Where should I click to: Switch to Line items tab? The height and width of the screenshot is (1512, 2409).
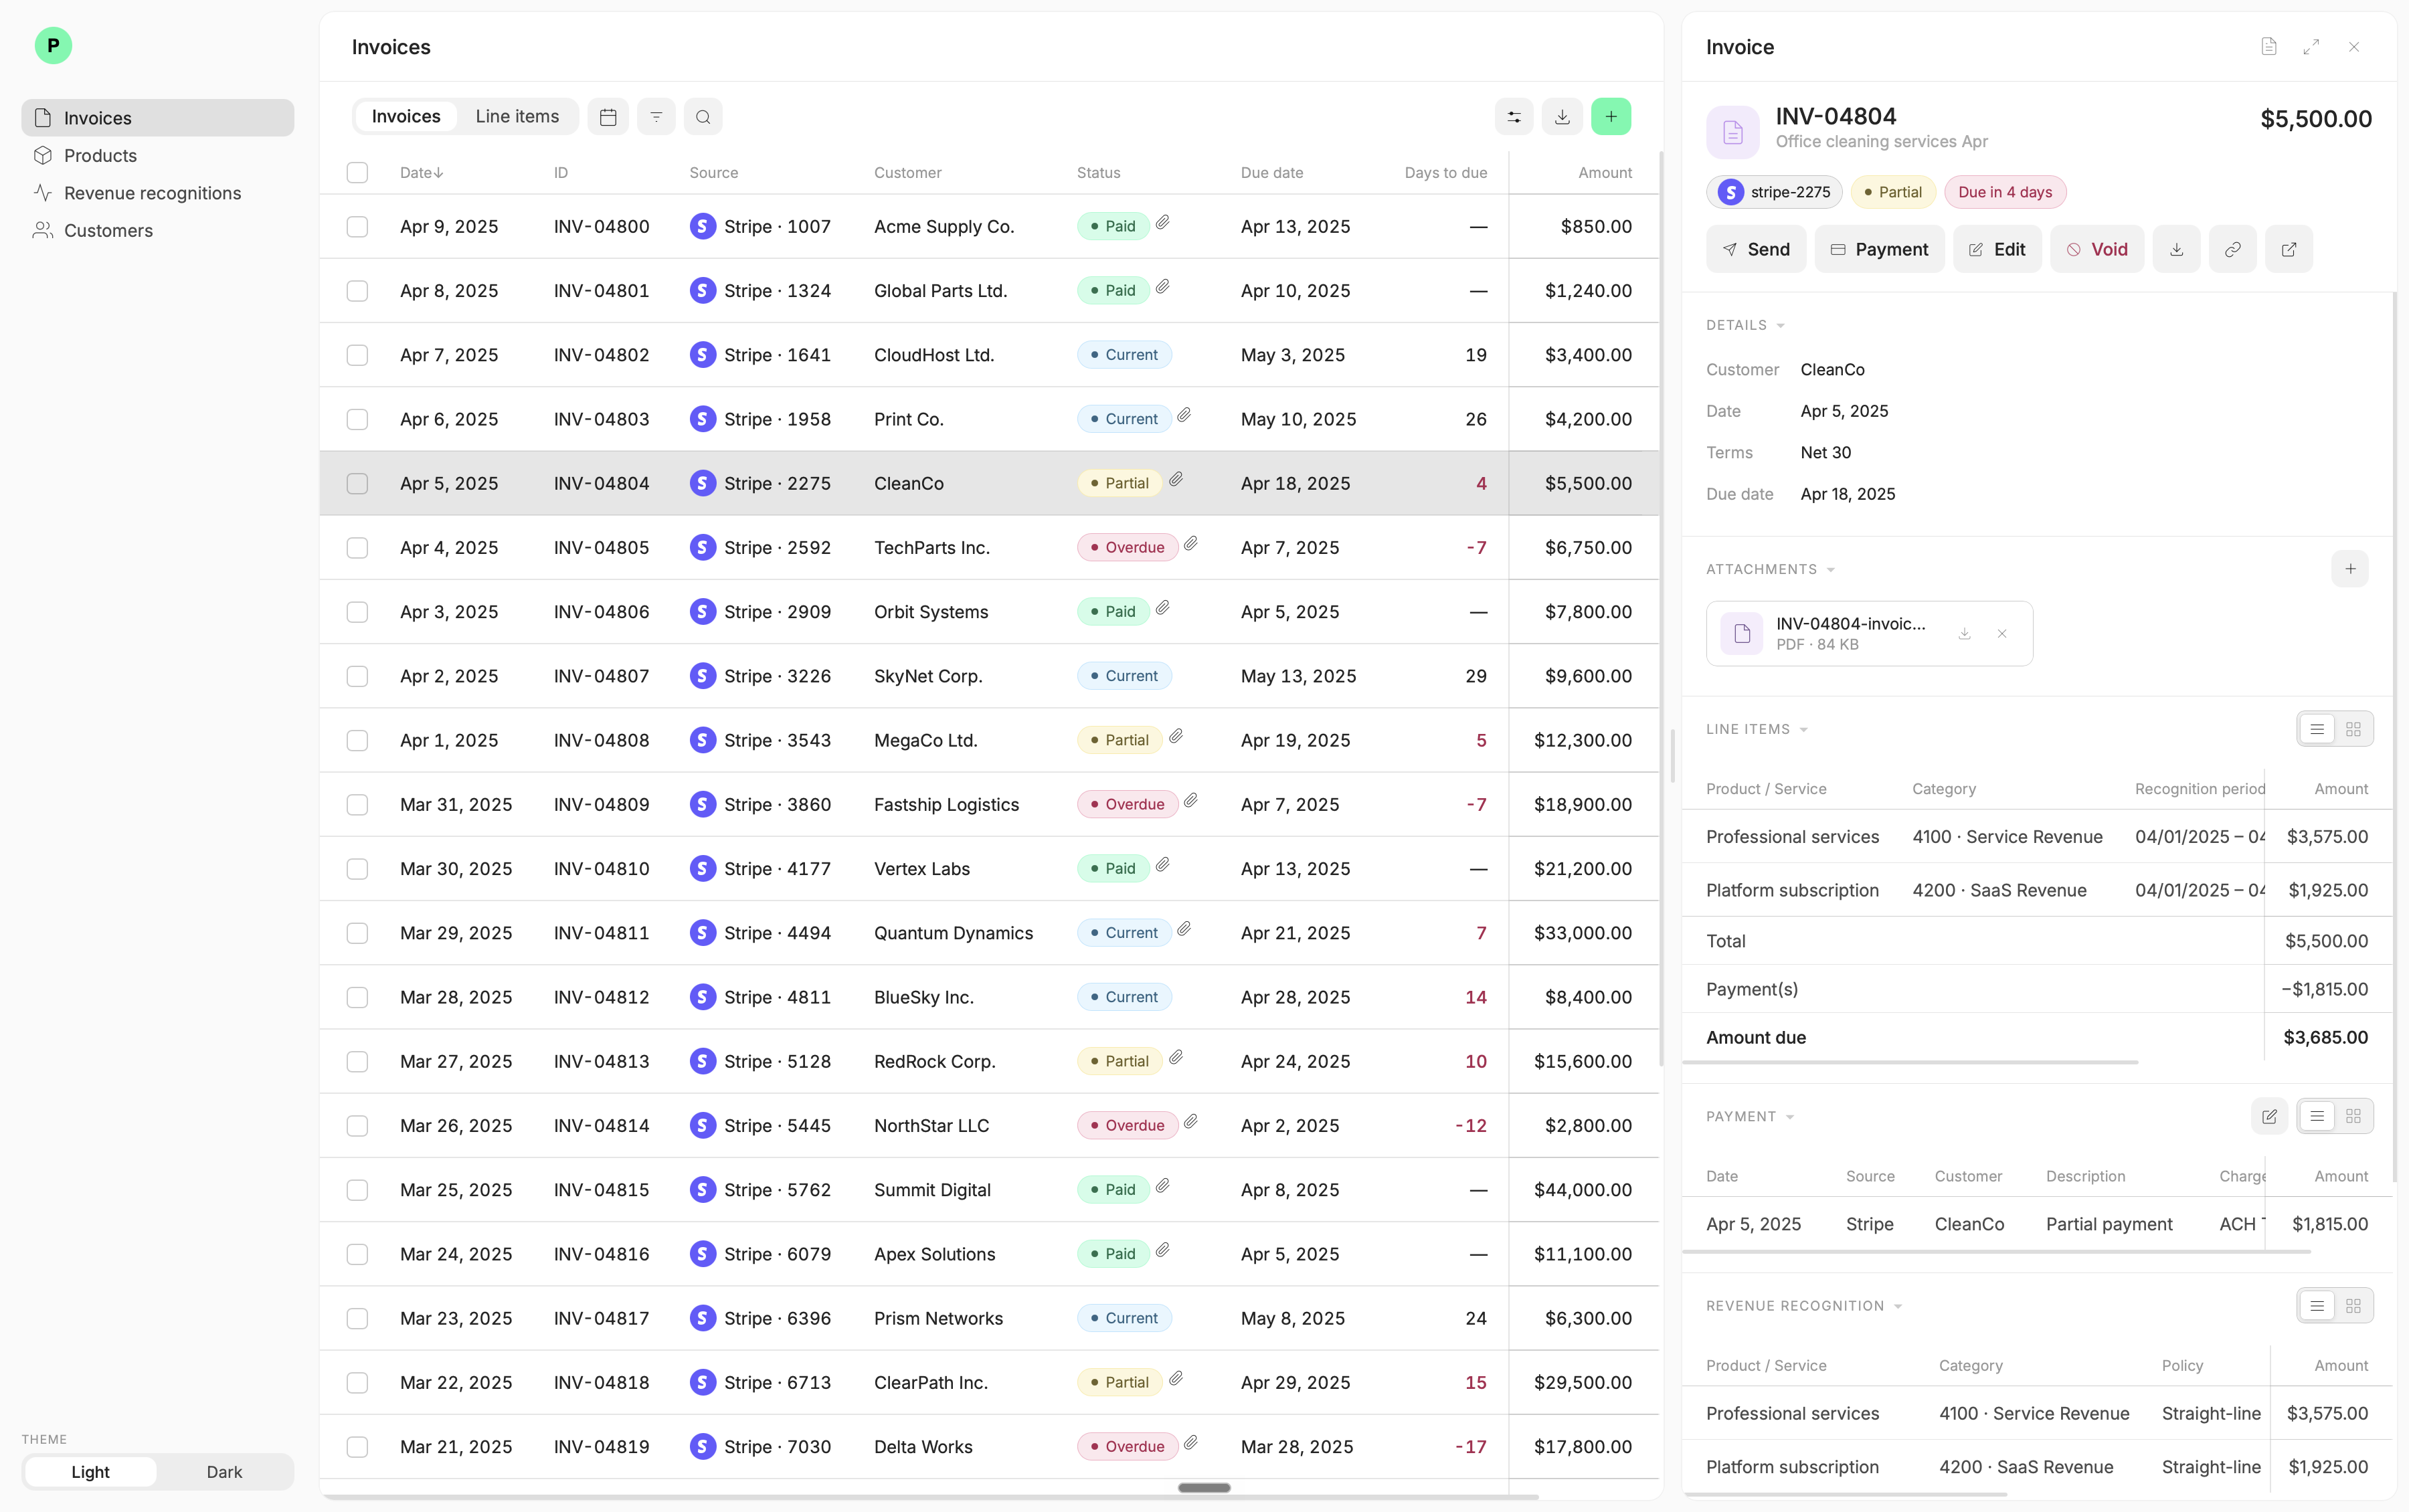[517, 117]
